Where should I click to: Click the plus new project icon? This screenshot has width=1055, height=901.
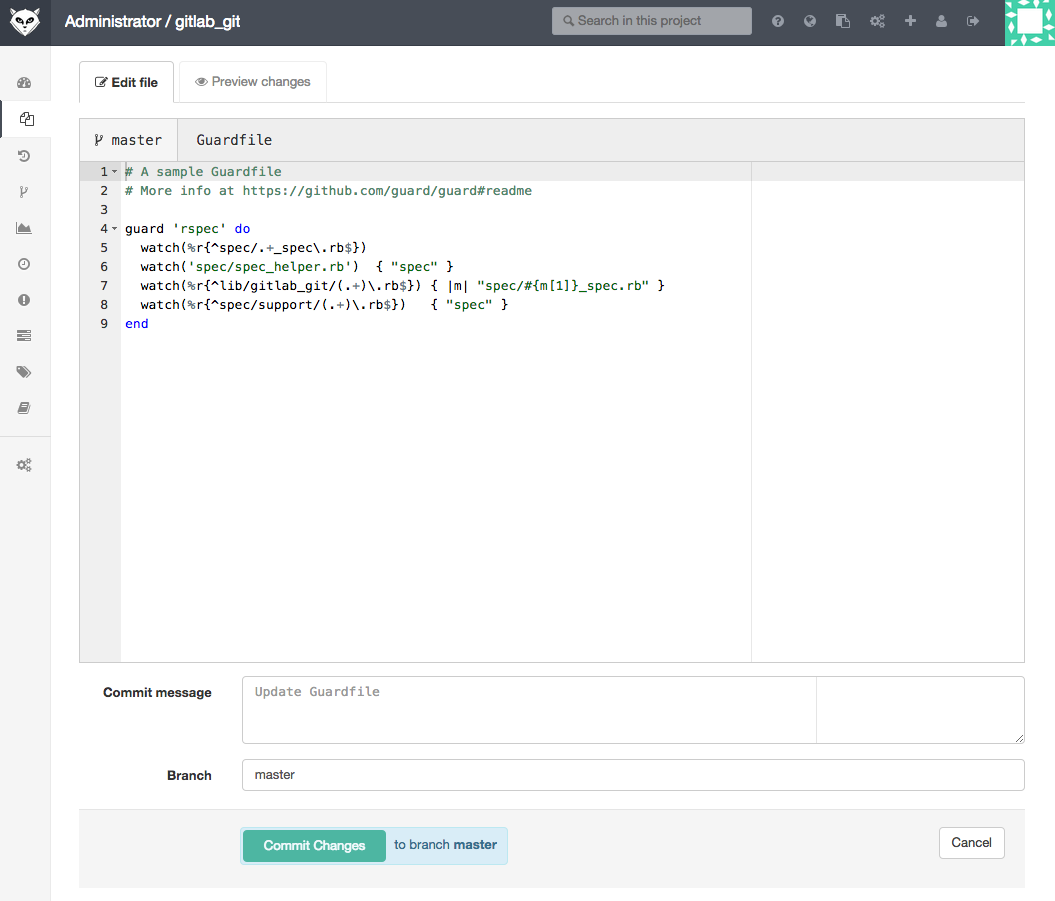point(910,21)
